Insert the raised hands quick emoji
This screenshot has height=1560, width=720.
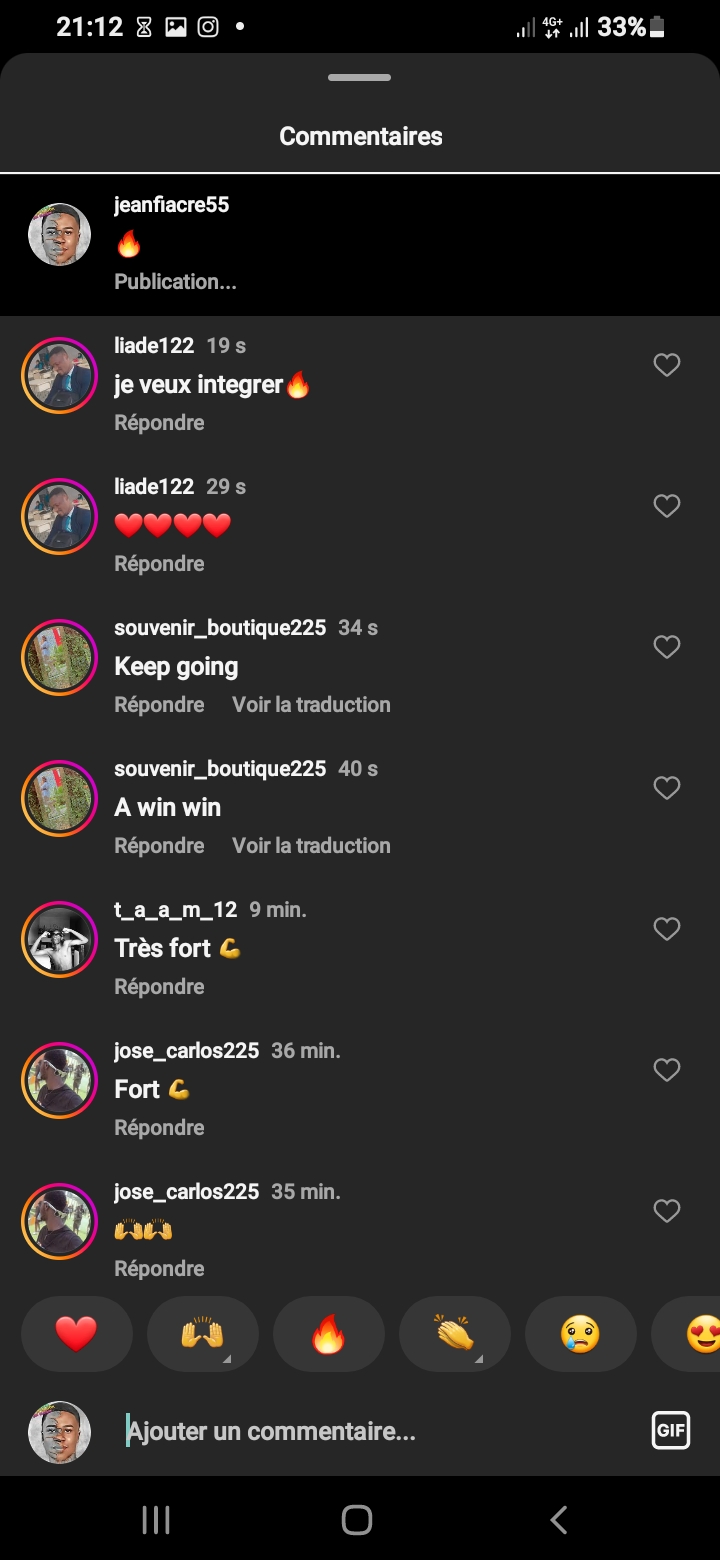pos(202,1334)
